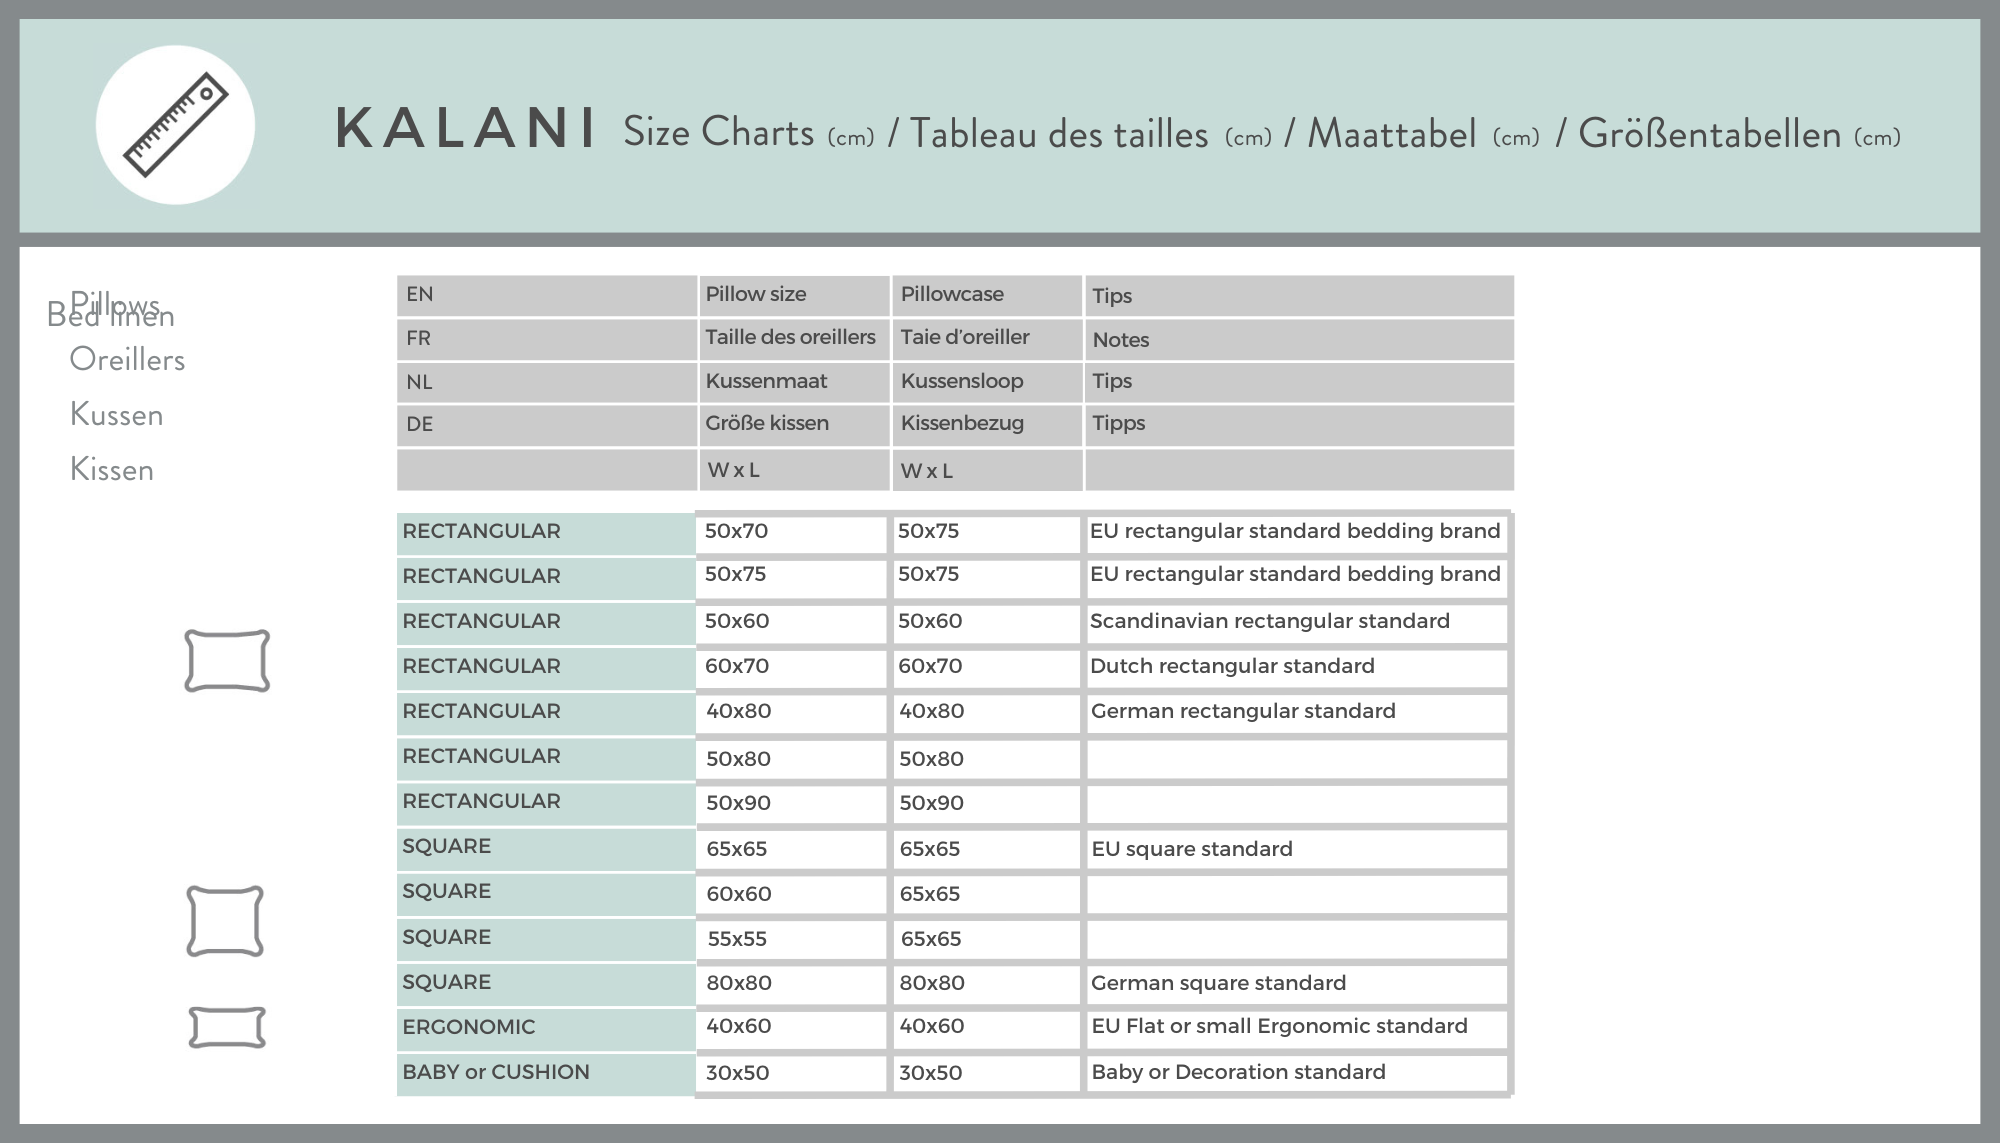The image size is (2000, 1143).
Task: Click 'Baby or Decoration standard' tip
Action: coord(1296,1073)
